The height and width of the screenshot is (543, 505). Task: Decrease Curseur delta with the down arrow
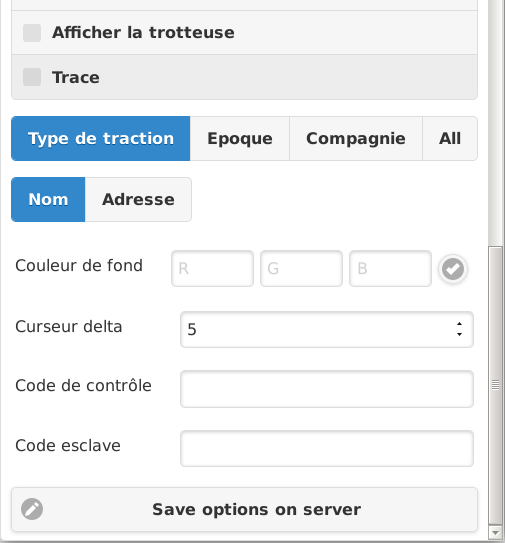point(459,335)
